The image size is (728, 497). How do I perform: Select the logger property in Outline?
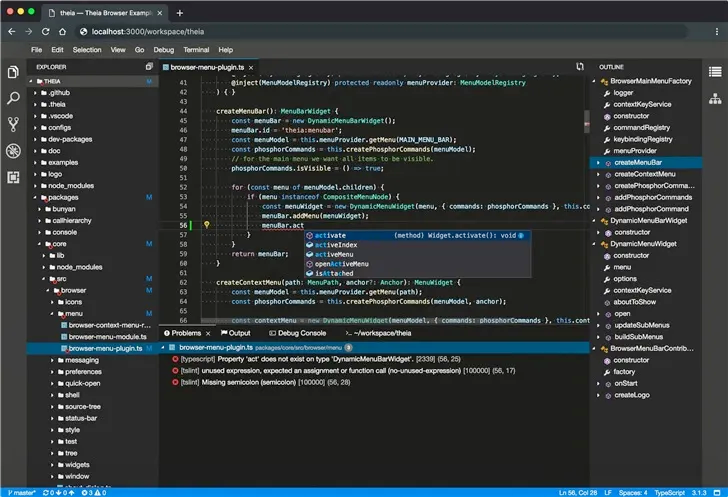(x=623, y=93)
